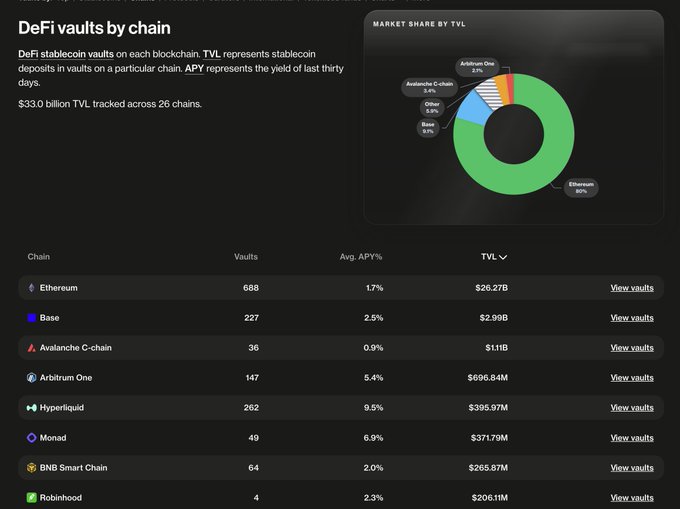
Task: Click the BNB Smart Chain logo icon
Action: click(x=31, y=467)
